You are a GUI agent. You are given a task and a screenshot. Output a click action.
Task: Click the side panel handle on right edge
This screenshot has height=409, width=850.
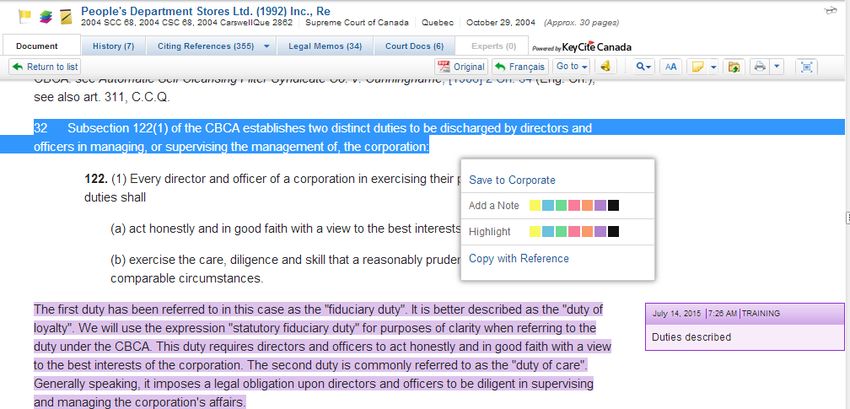click(848, 218)
